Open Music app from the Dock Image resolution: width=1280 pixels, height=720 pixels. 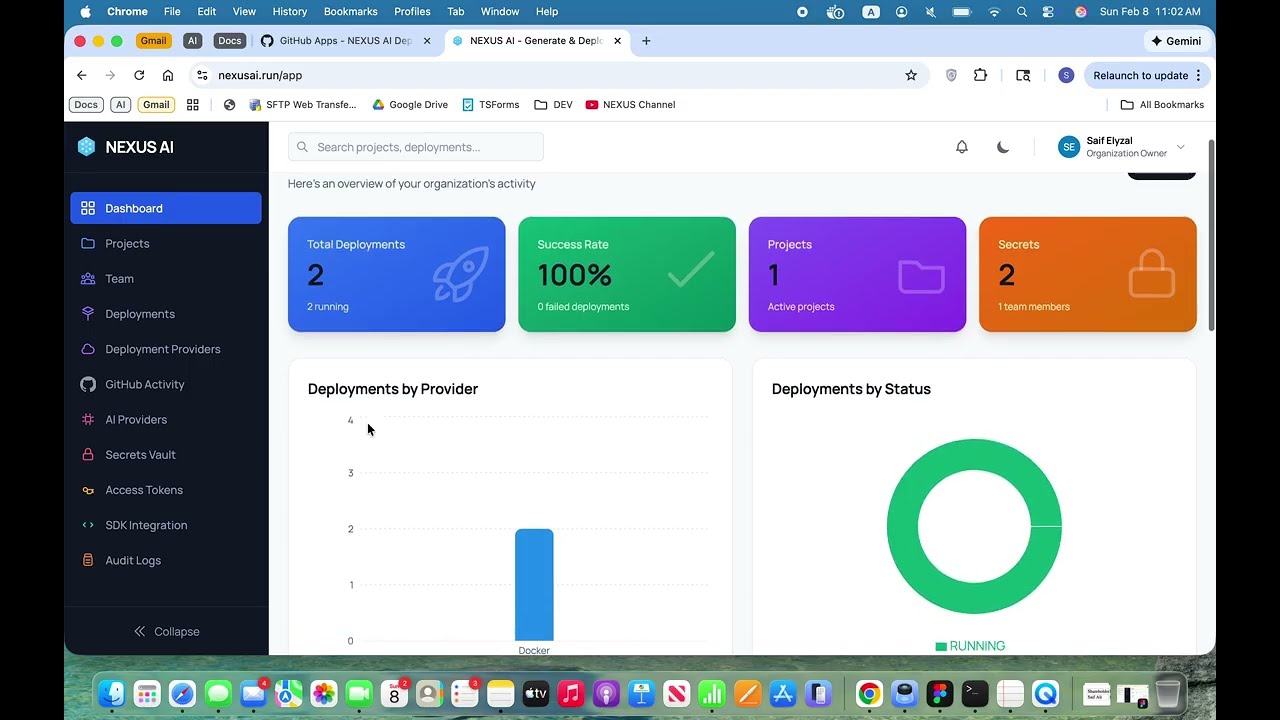point(571,693)
